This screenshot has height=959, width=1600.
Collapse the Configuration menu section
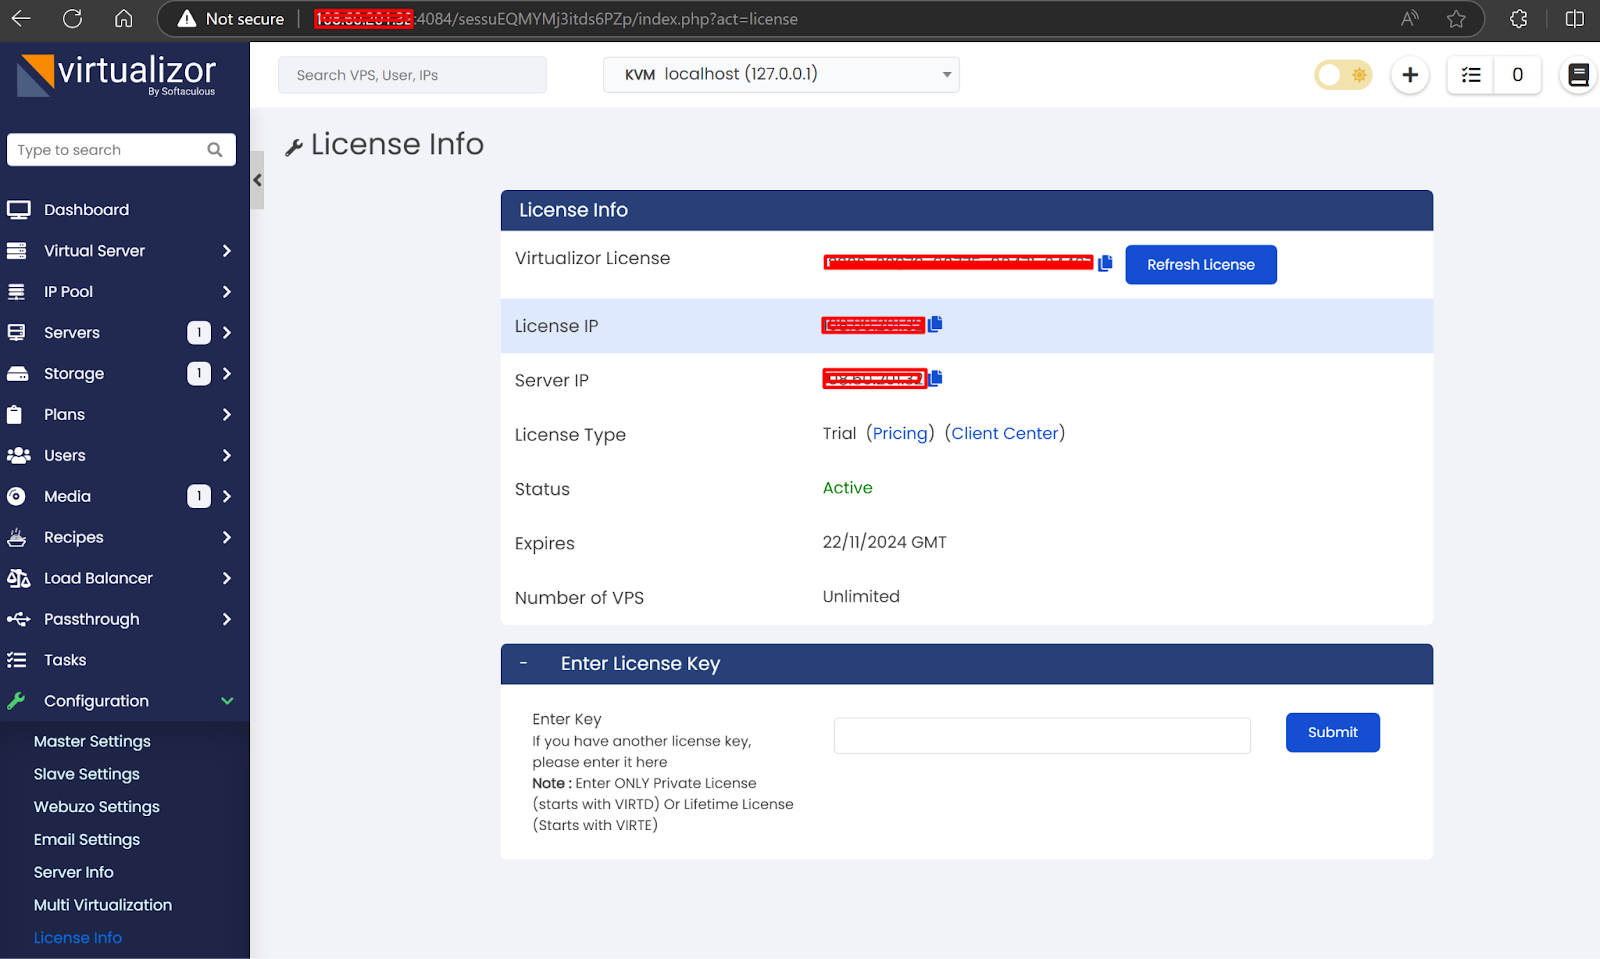coord(226,700)
